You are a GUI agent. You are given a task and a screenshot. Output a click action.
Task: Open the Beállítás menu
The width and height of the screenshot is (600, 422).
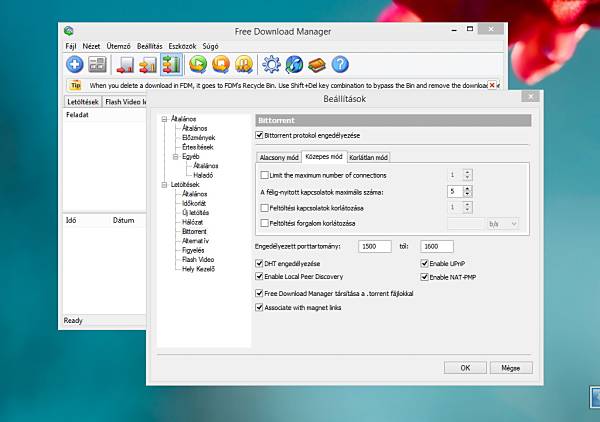[x=150, y=46]
